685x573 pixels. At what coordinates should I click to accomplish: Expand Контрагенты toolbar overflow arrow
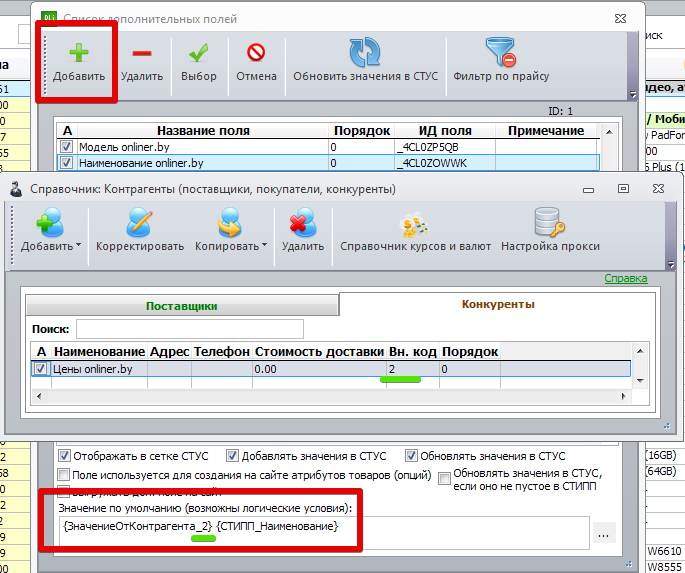[671, 264]
